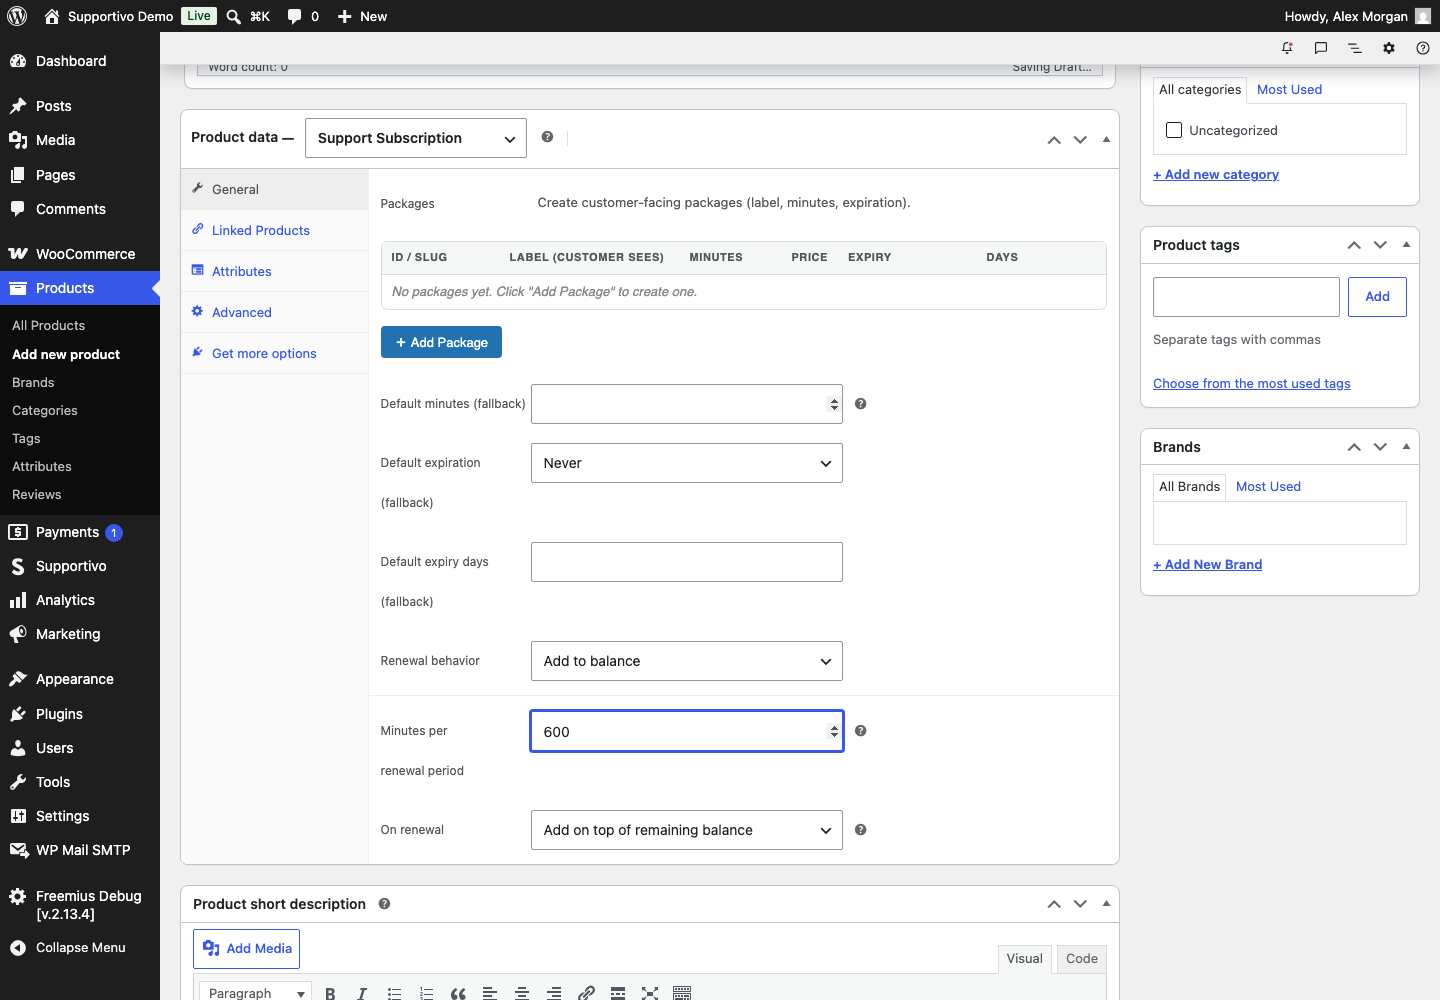The height and width of the screenshot is (1000, 1440).
Task: Align text center
Action: [x=522, y=993]
